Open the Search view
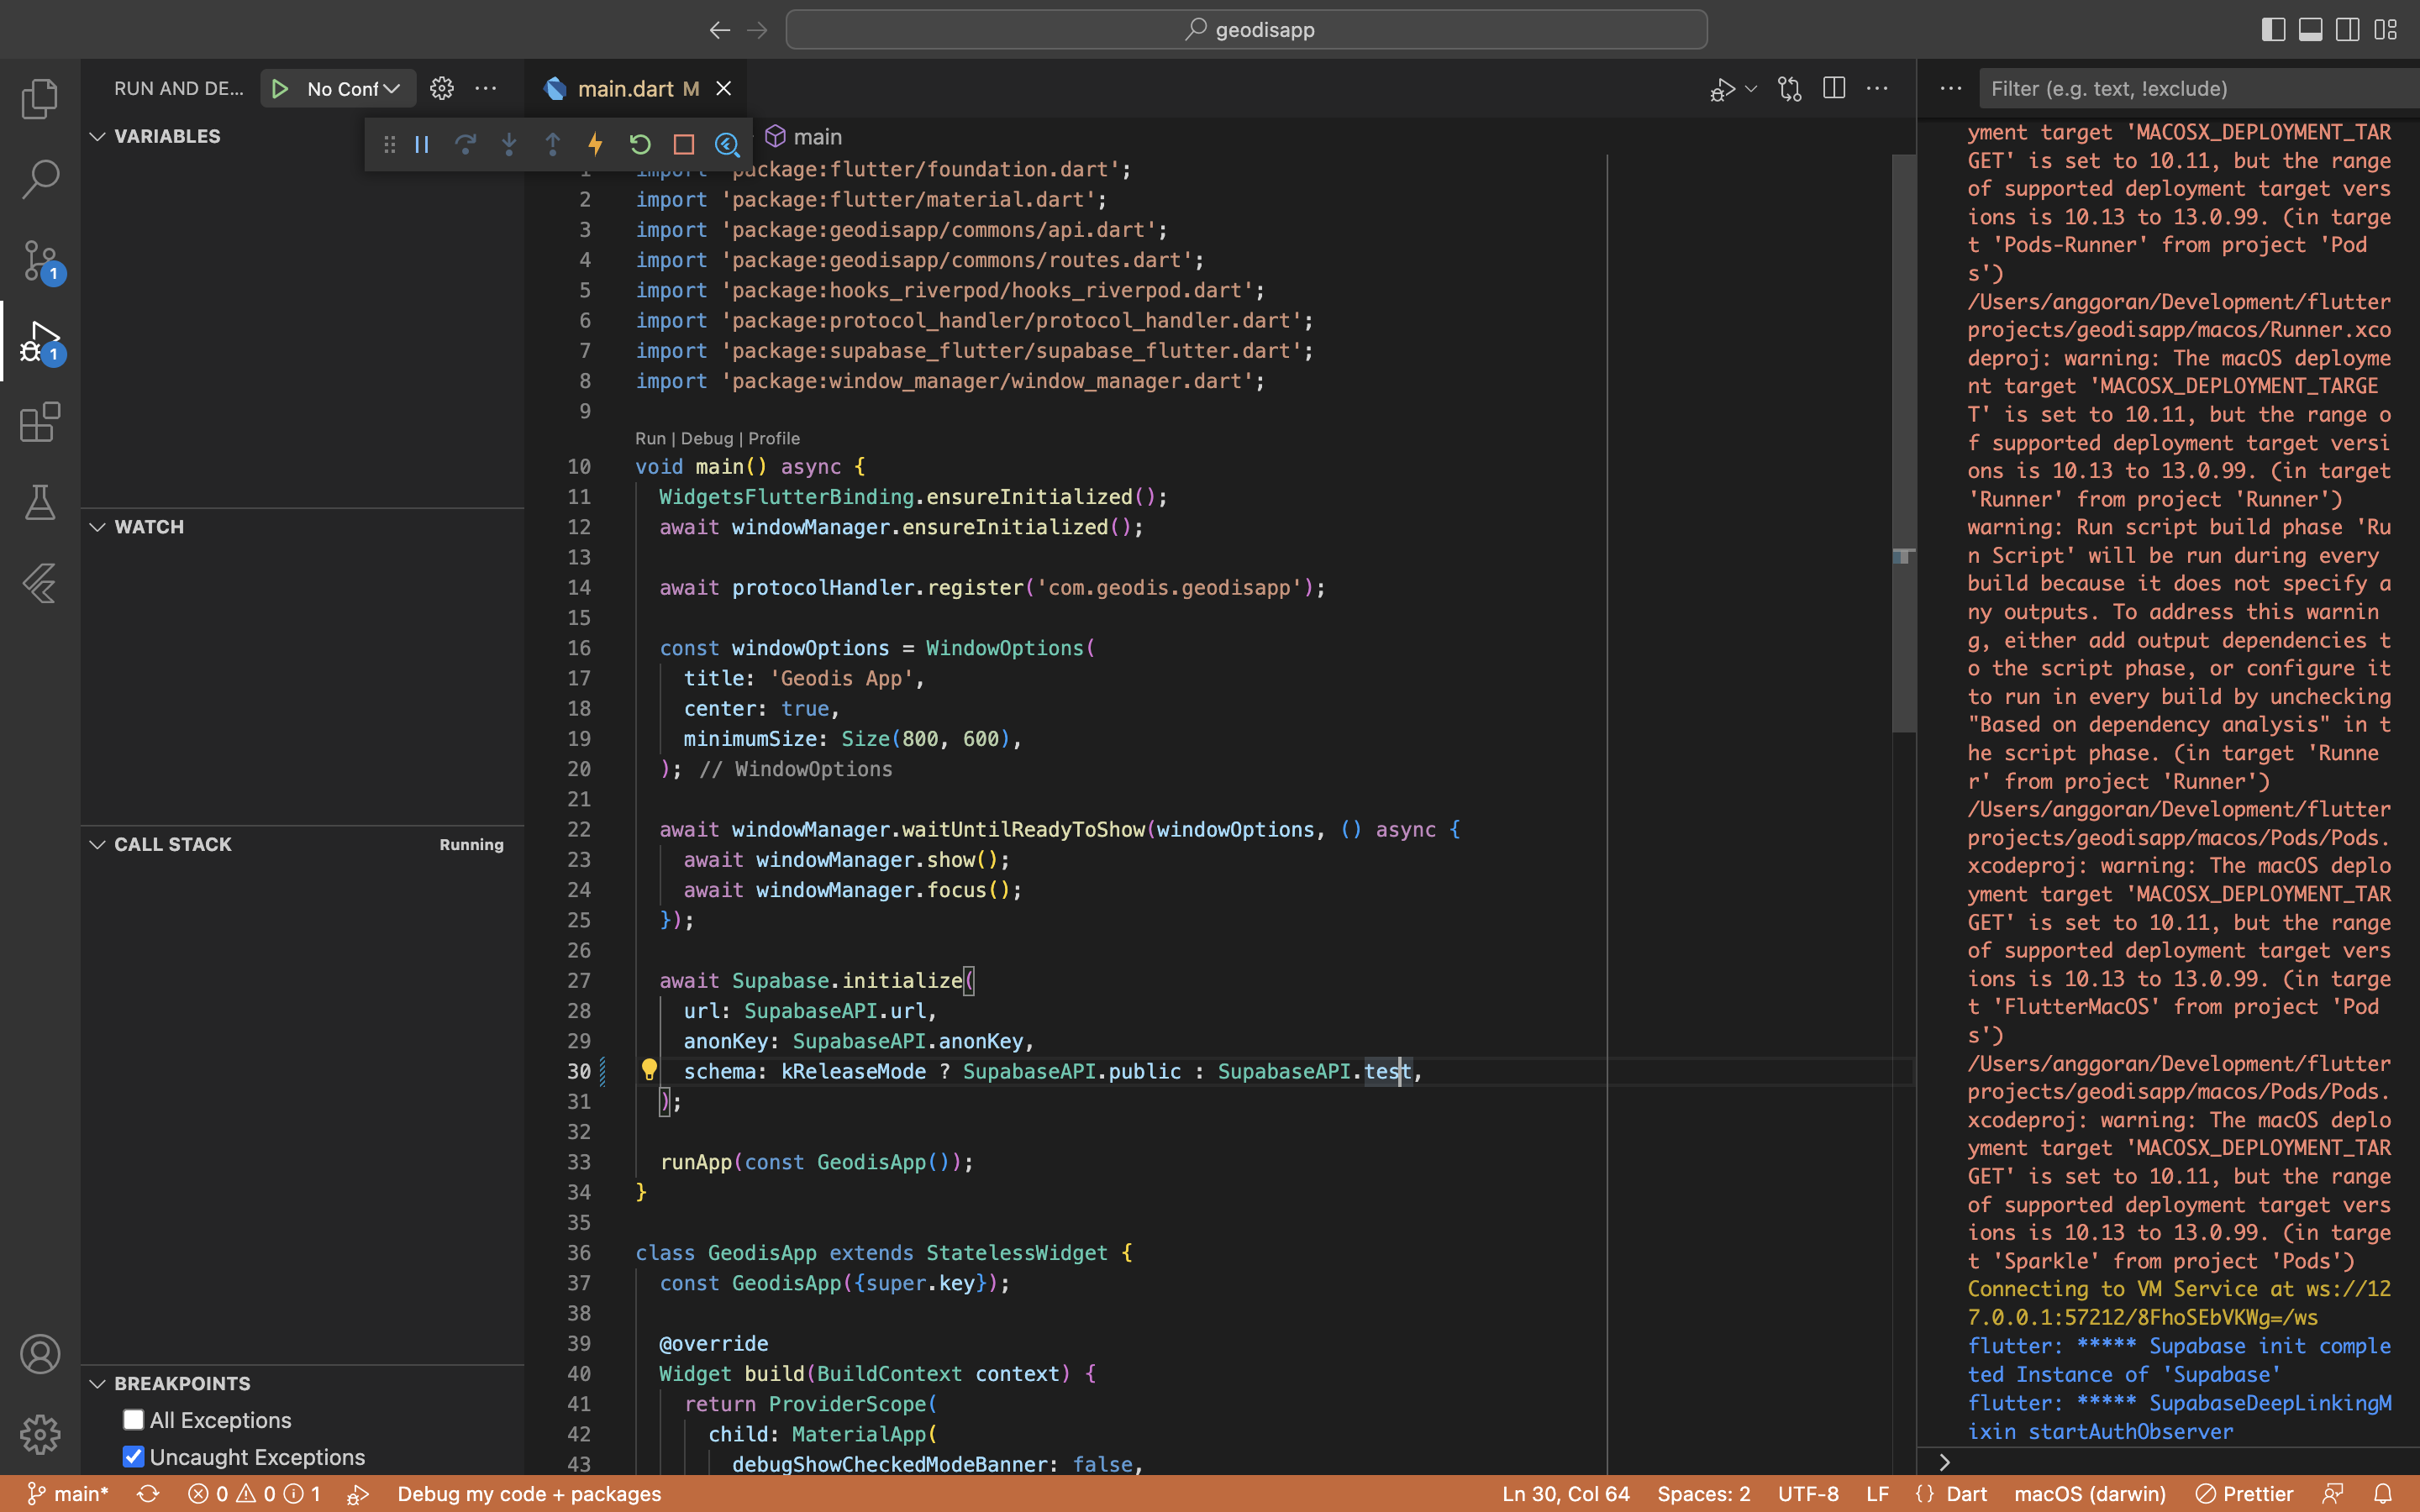 click(x=40, y=179)
